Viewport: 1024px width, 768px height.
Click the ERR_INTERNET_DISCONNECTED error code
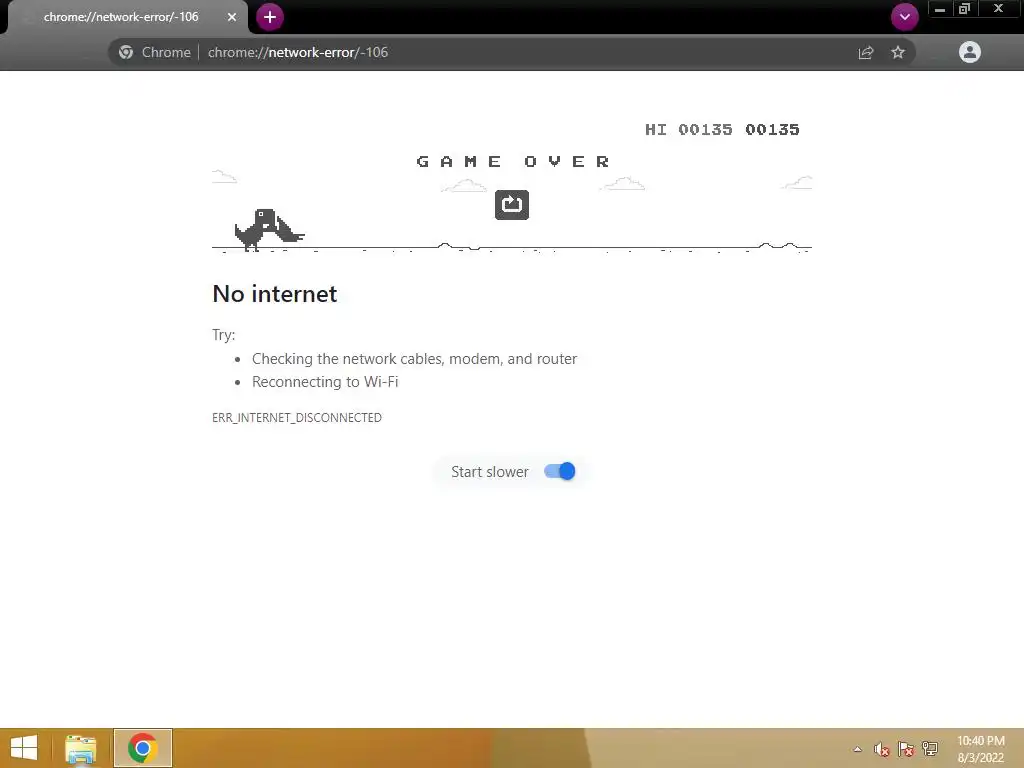pyautogui.click(x=297, y=417)
